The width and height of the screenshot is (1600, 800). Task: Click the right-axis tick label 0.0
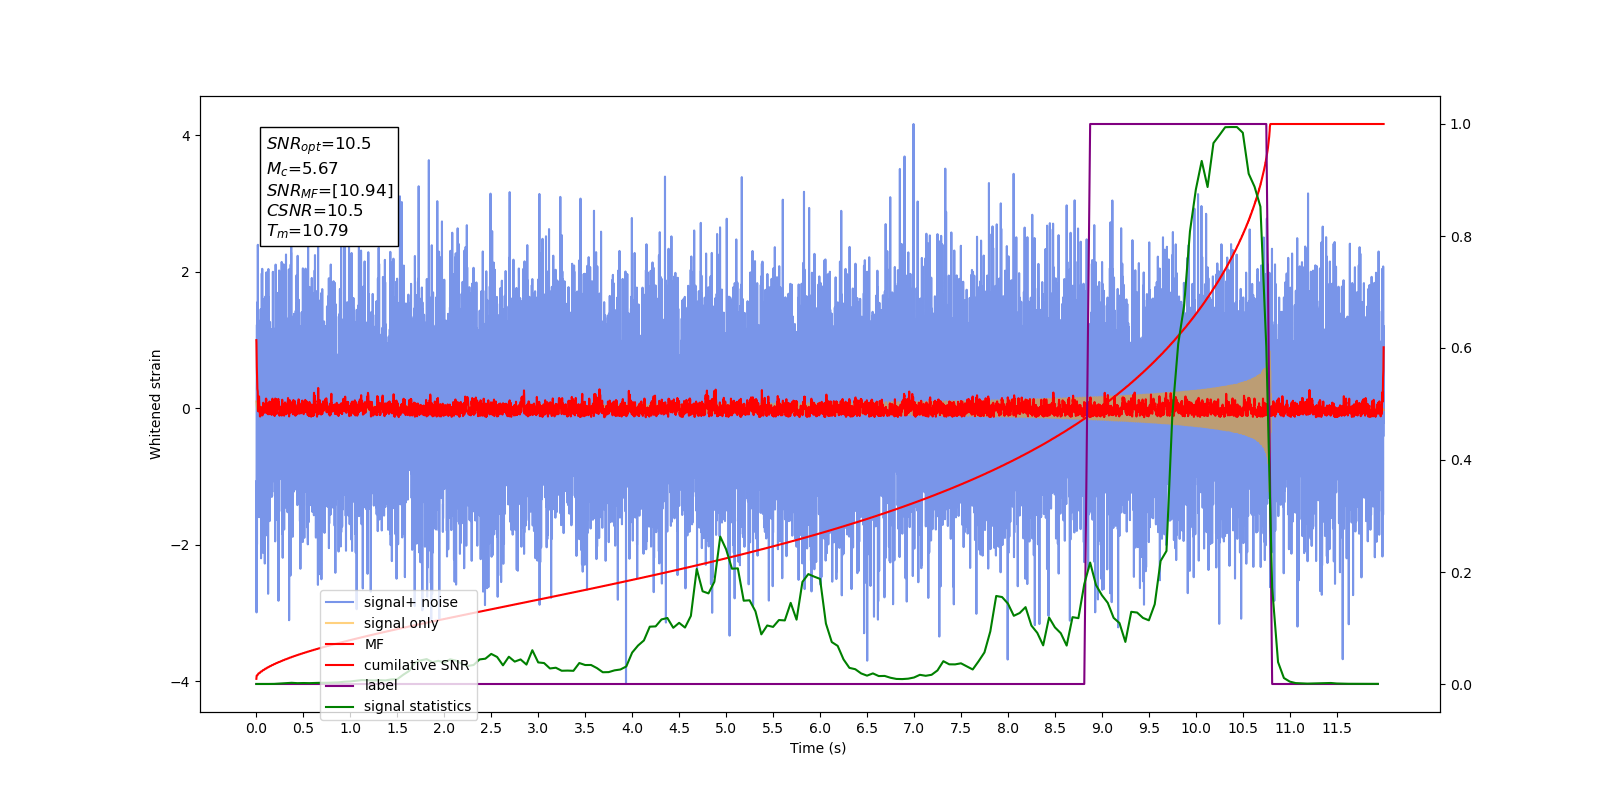click(x=1461, y=685)
